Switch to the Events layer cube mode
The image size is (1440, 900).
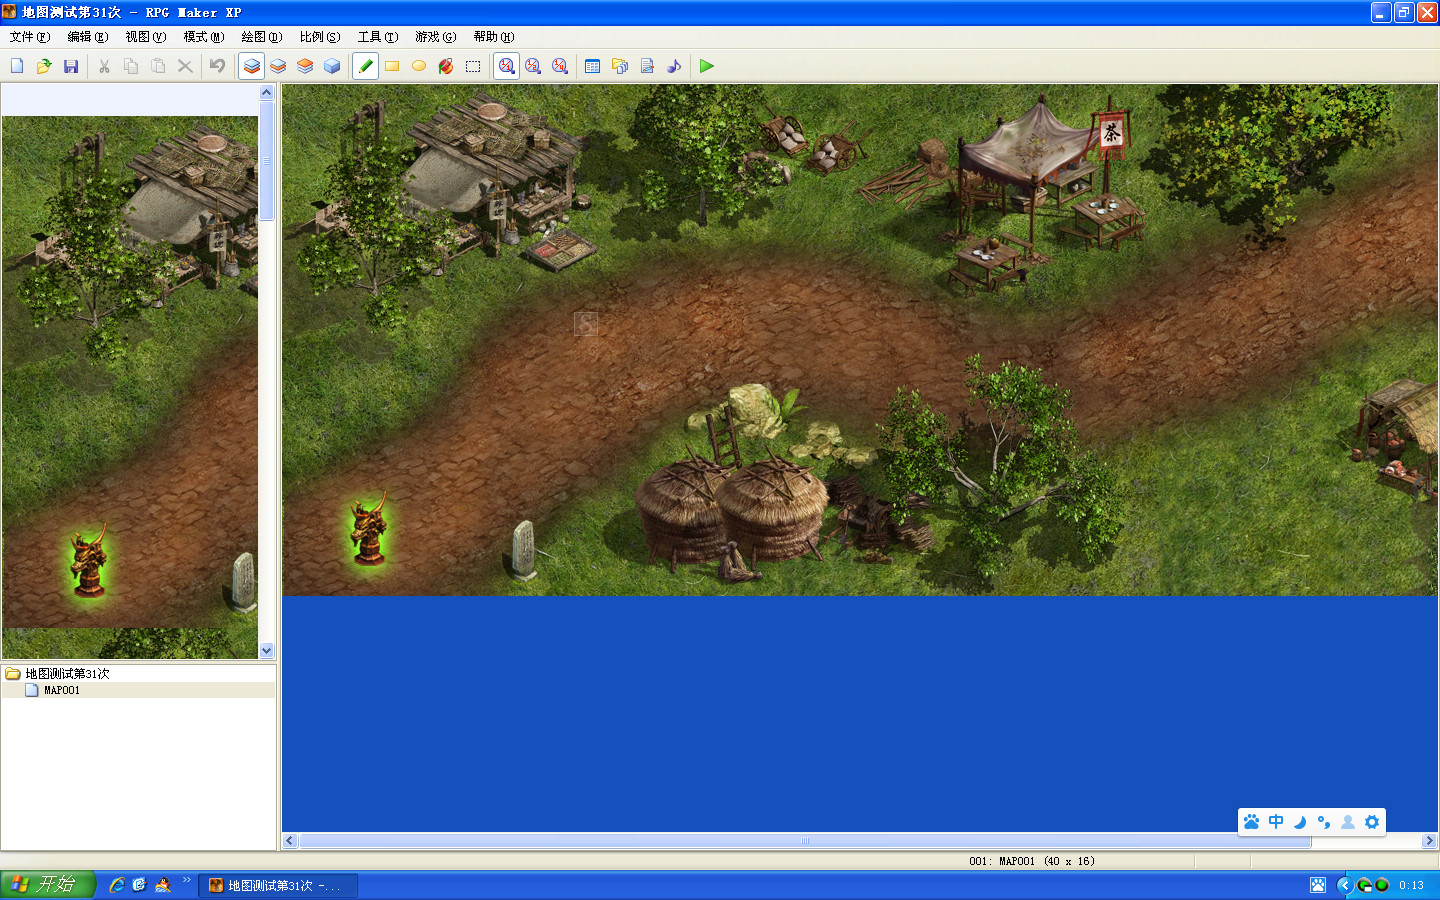(x=332, y=66)
